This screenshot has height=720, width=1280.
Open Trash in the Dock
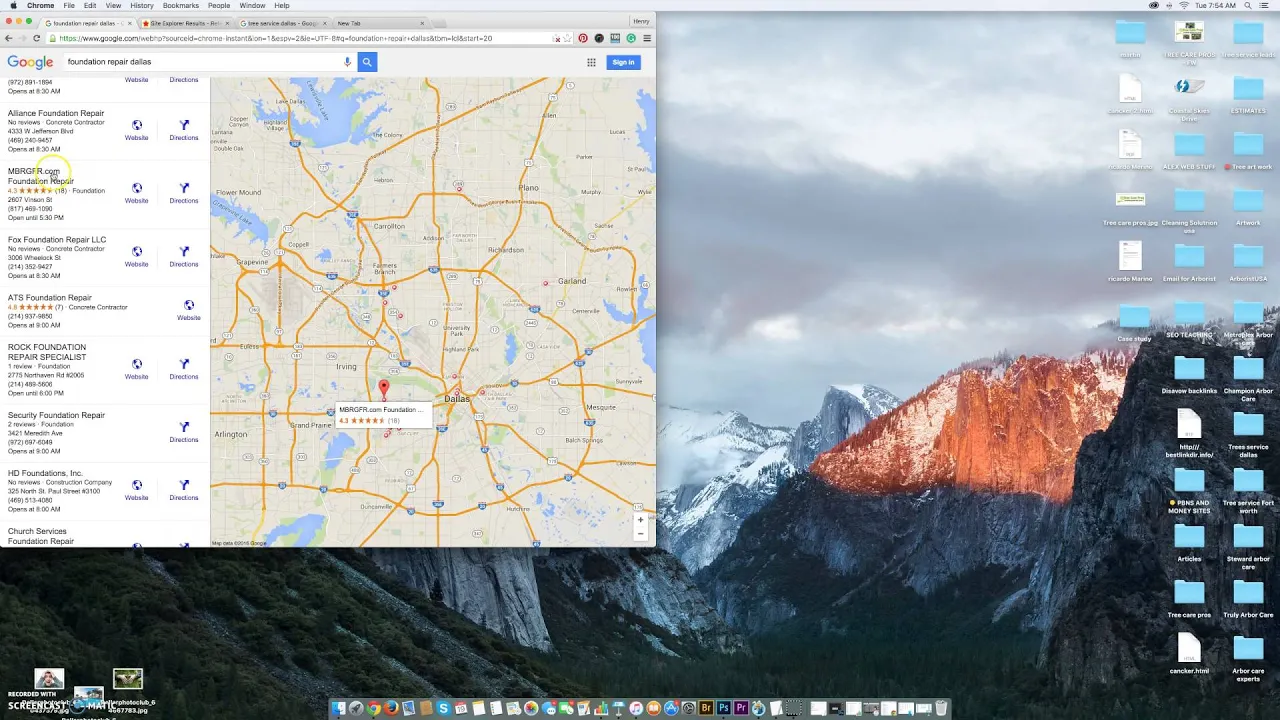pyautogui.click(x=941, y=708)
